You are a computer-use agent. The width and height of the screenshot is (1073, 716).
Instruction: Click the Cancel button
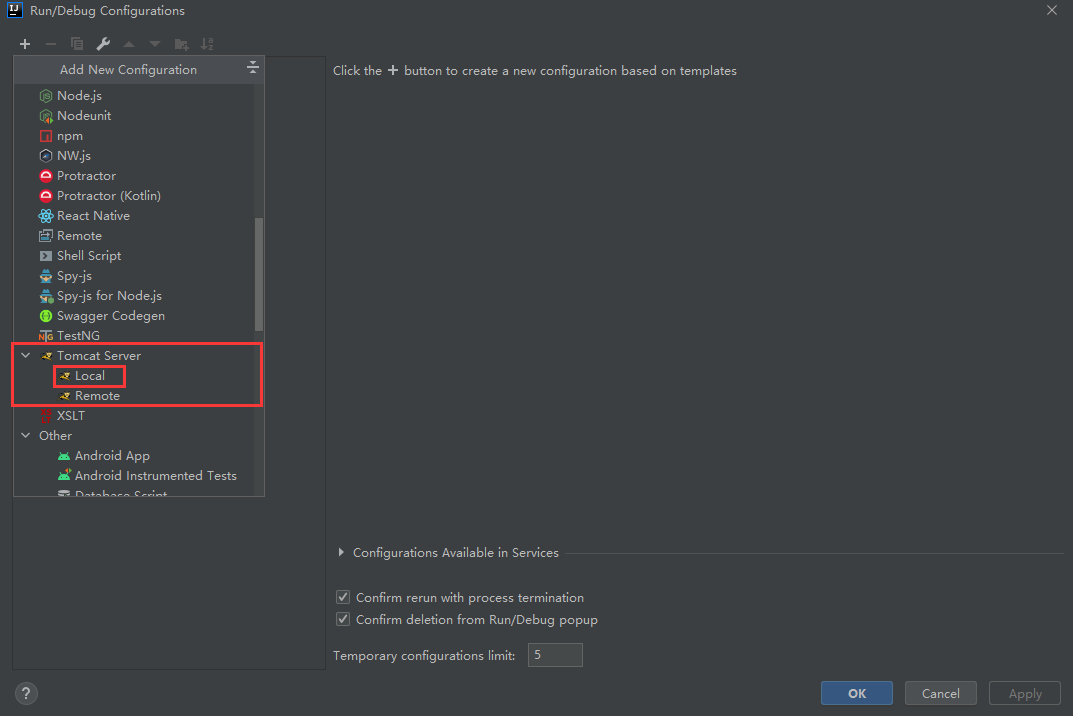tap(941, 693)
